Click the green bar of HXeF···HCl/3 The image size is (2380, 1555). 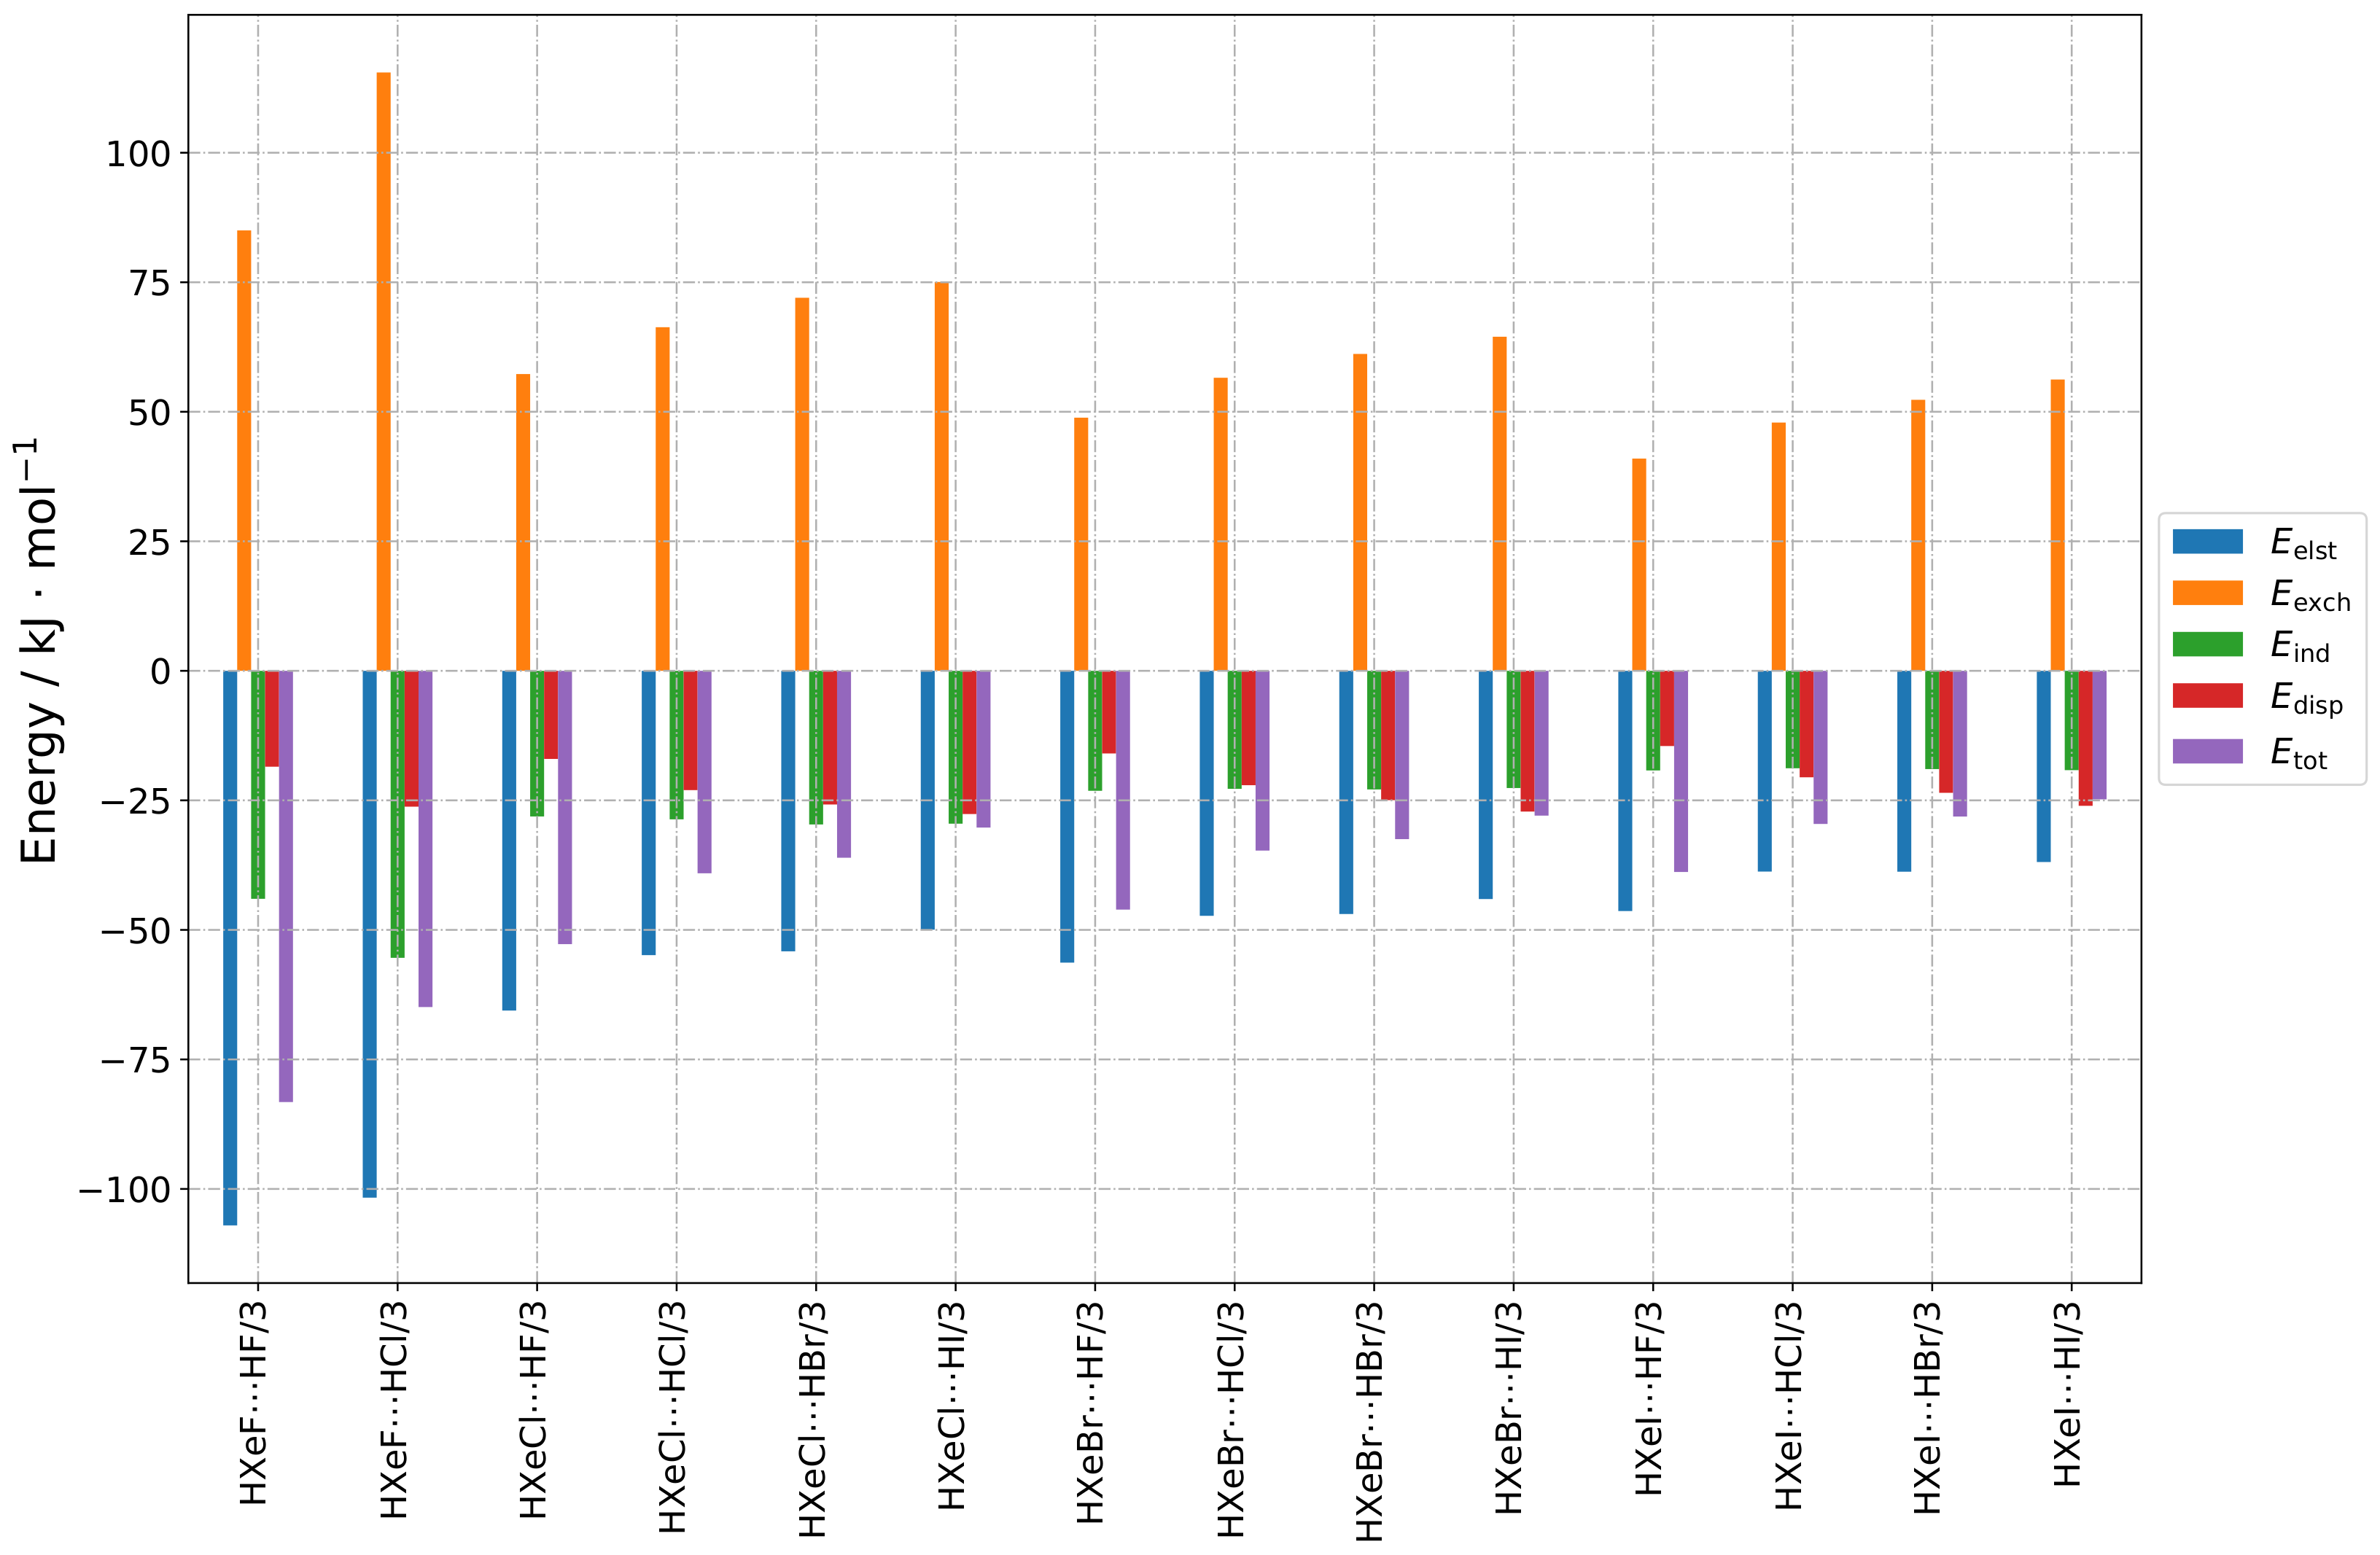(397, 813)
